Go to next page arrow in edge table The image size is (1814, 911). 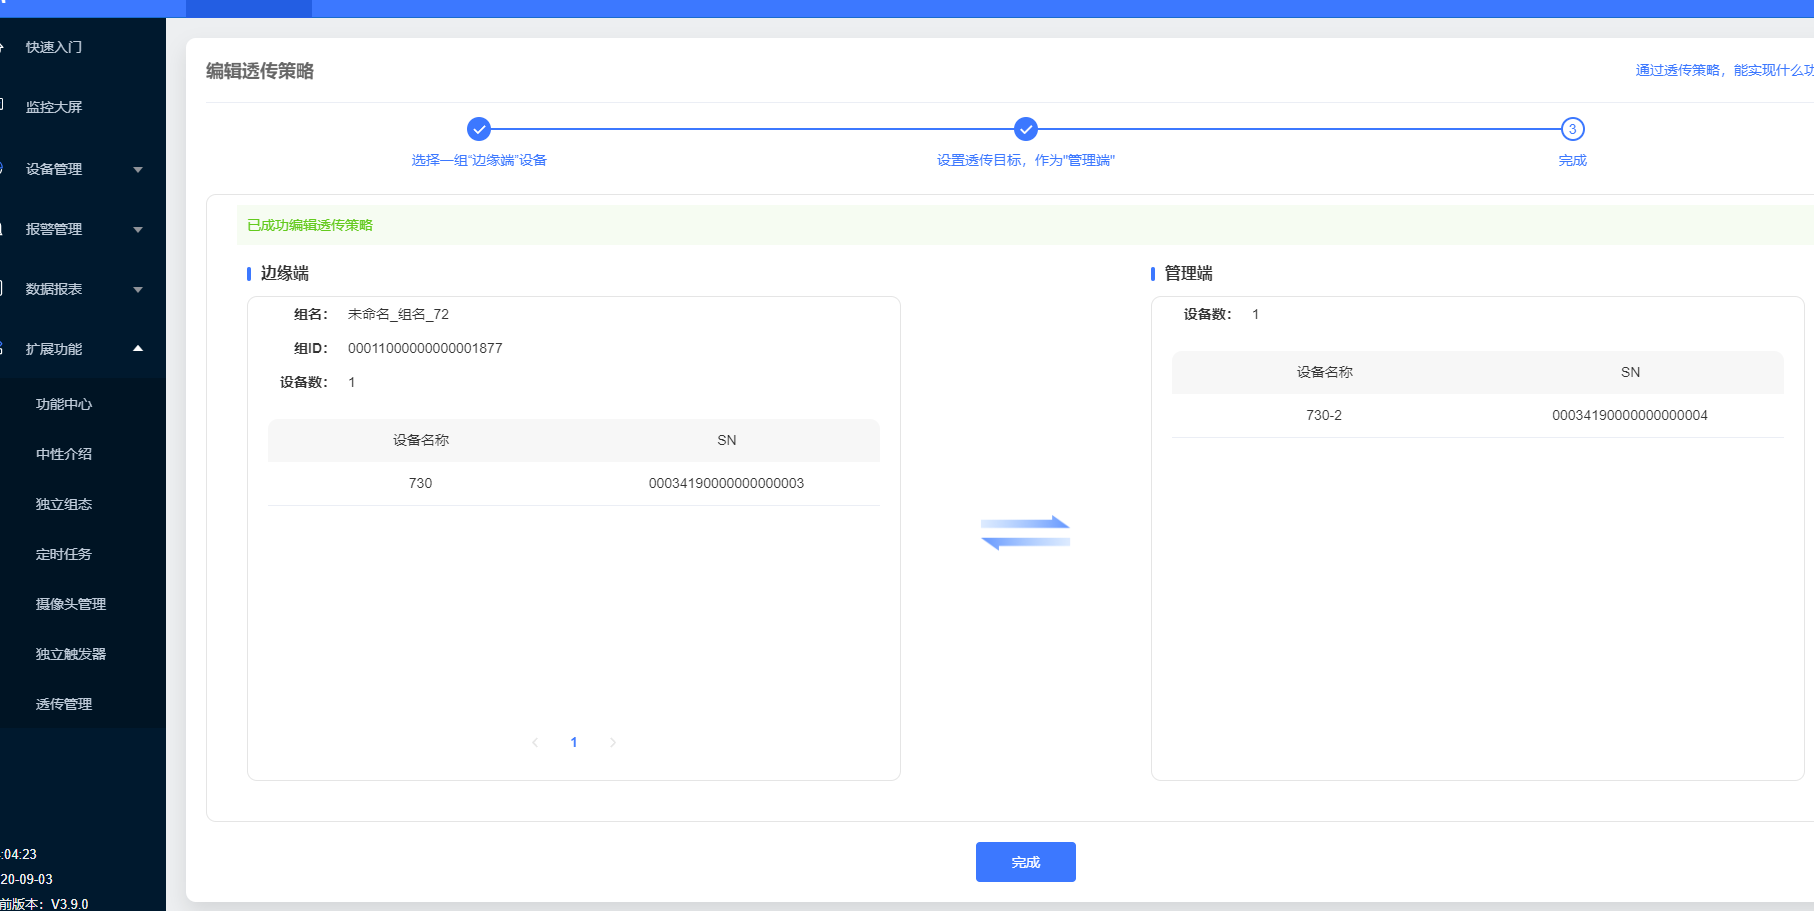pos(613,742)
